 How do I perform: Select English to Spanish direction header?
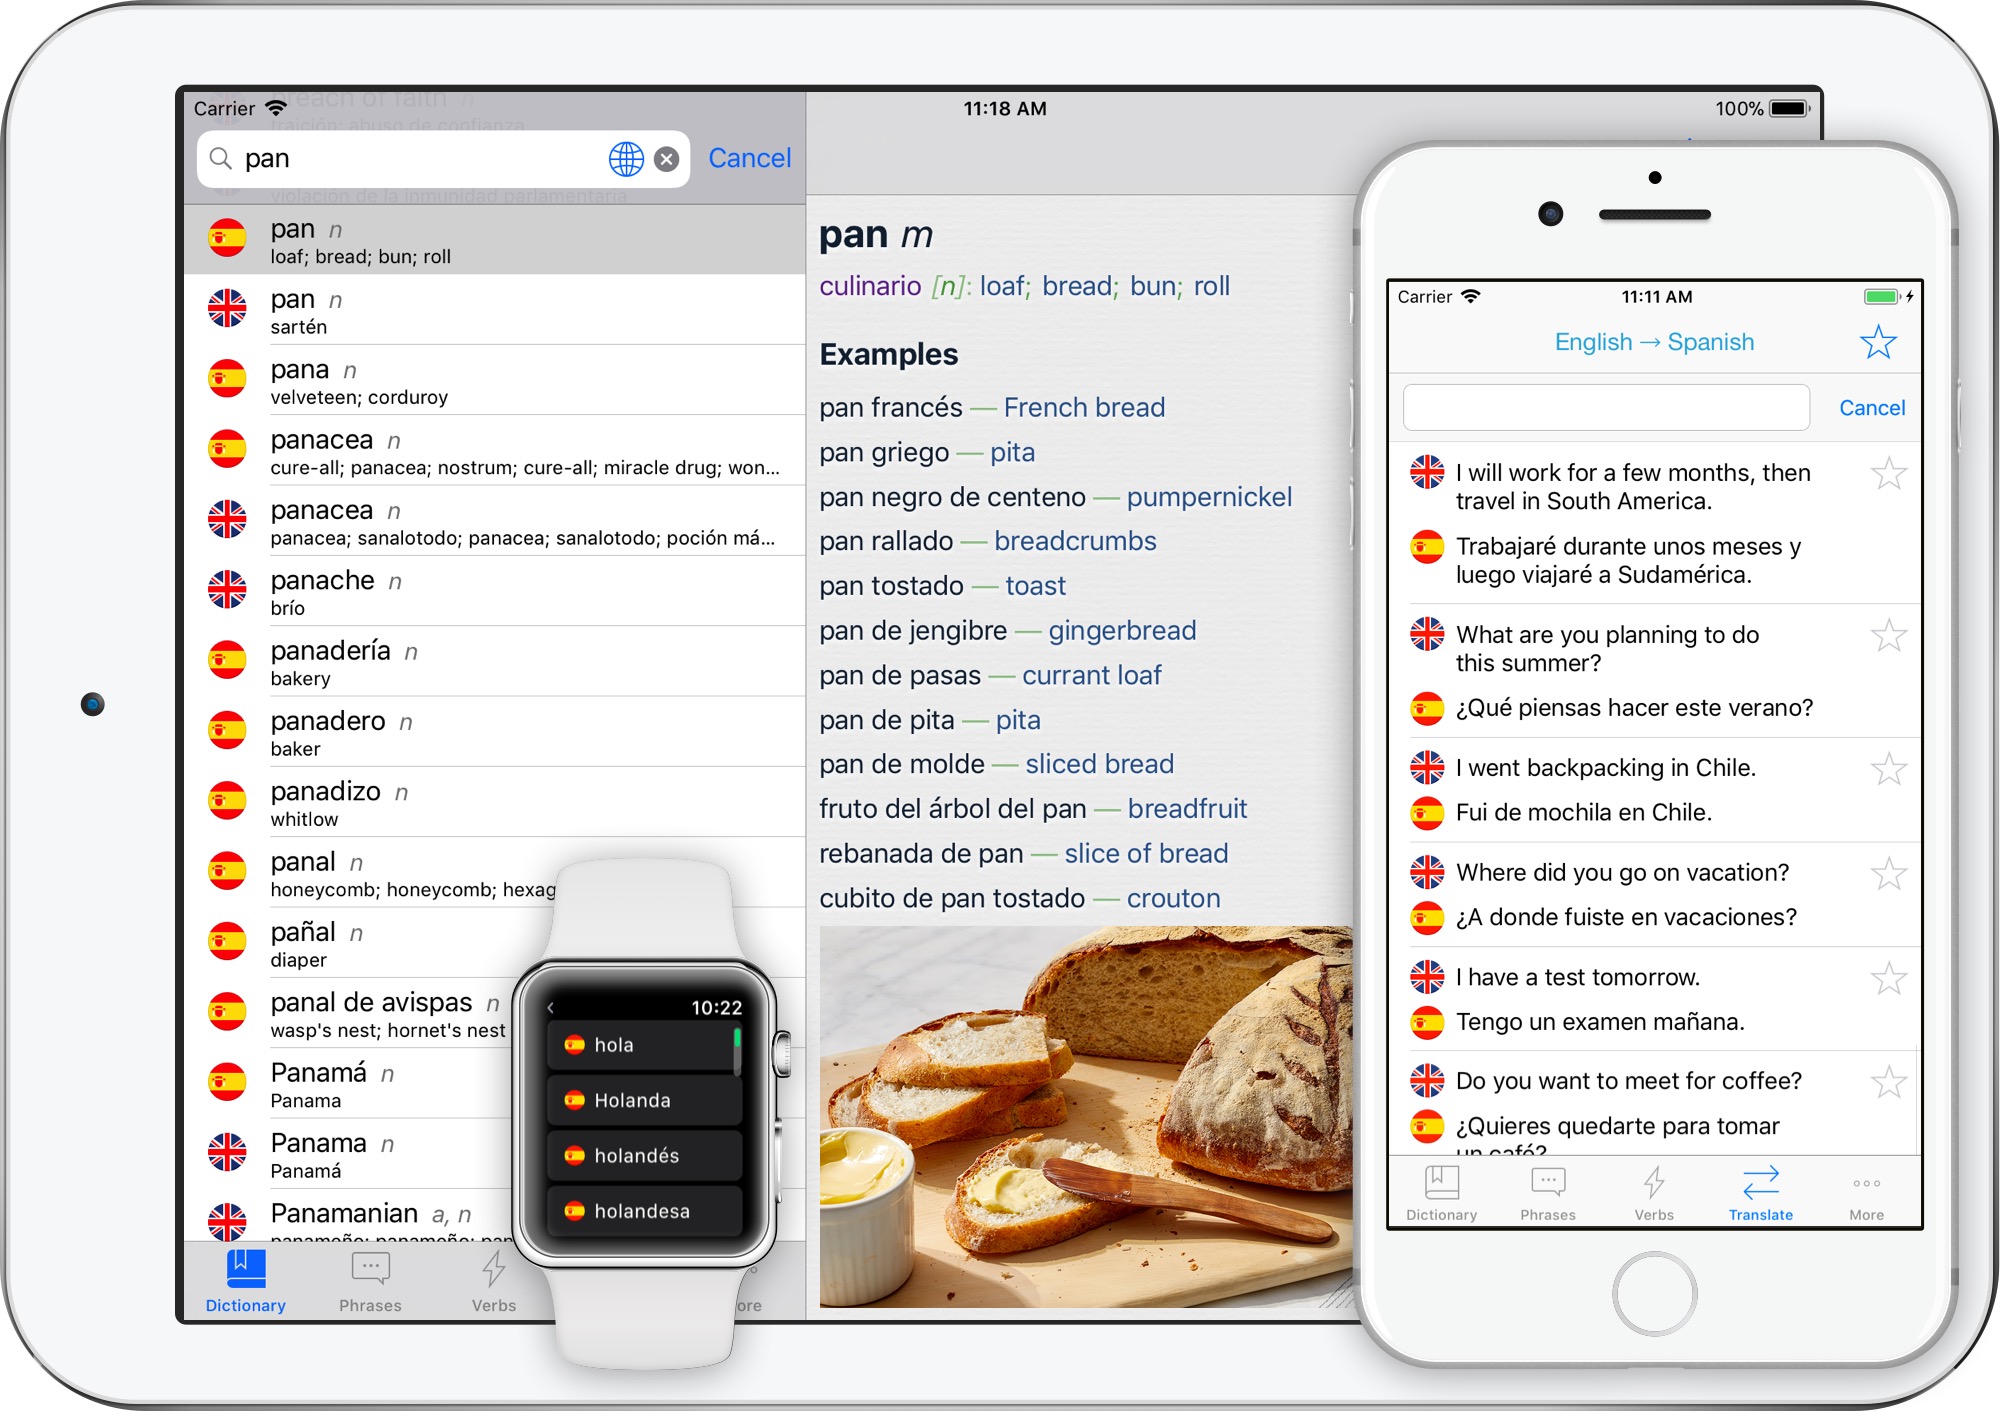click(1657, 341)
